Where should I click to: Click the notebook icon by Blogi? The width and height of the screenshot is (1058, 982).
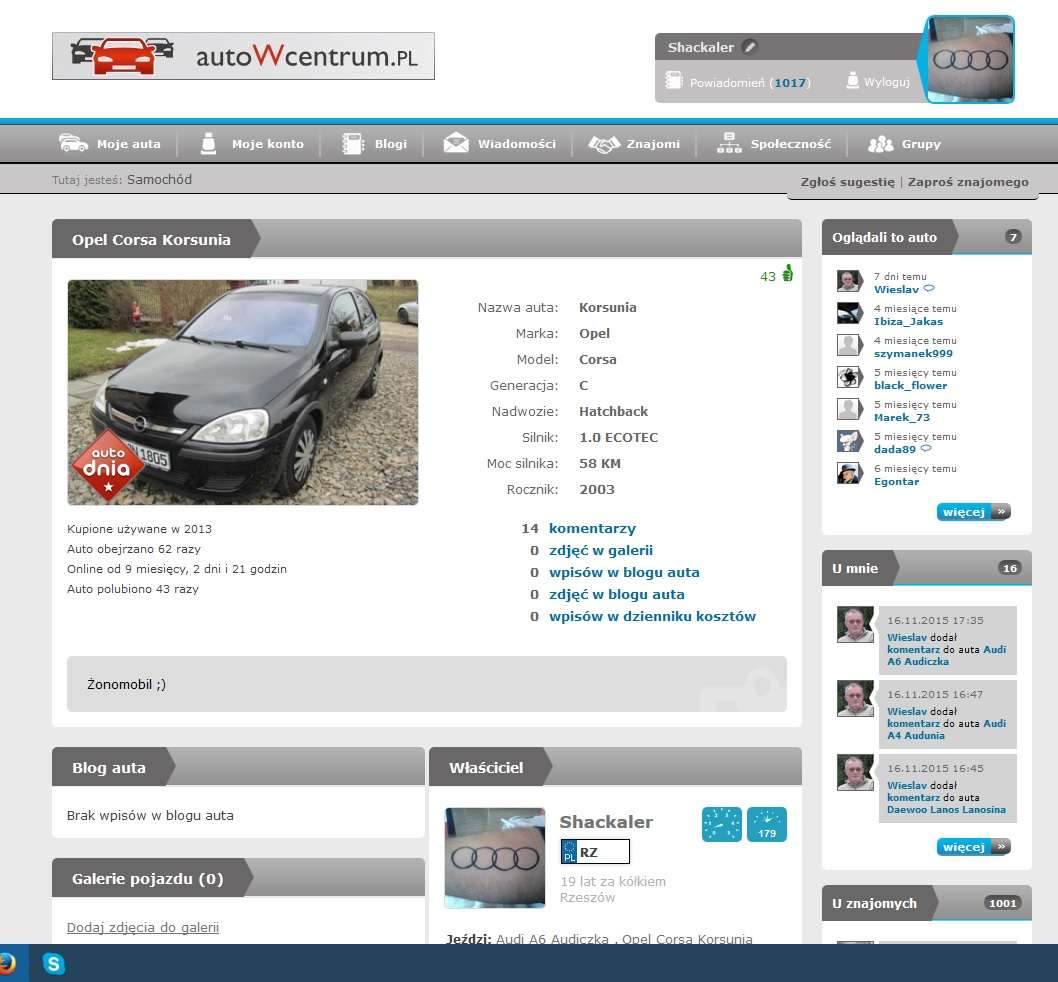click(353, 144)
